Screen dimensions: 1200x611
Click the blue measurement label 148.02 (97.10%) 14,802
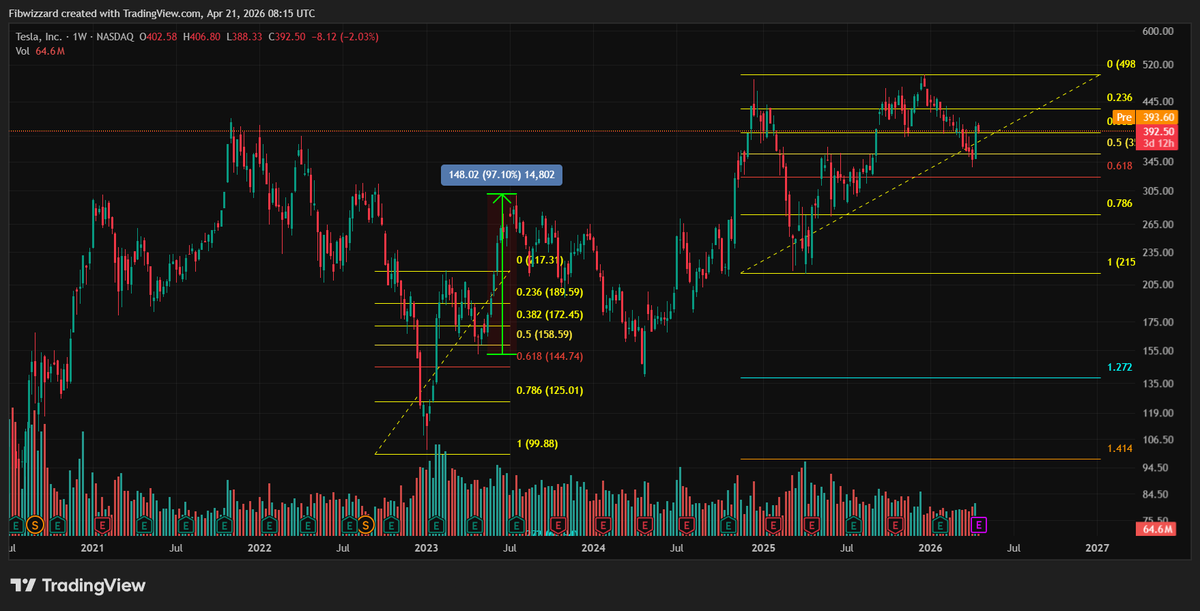(x=501, y=175)
